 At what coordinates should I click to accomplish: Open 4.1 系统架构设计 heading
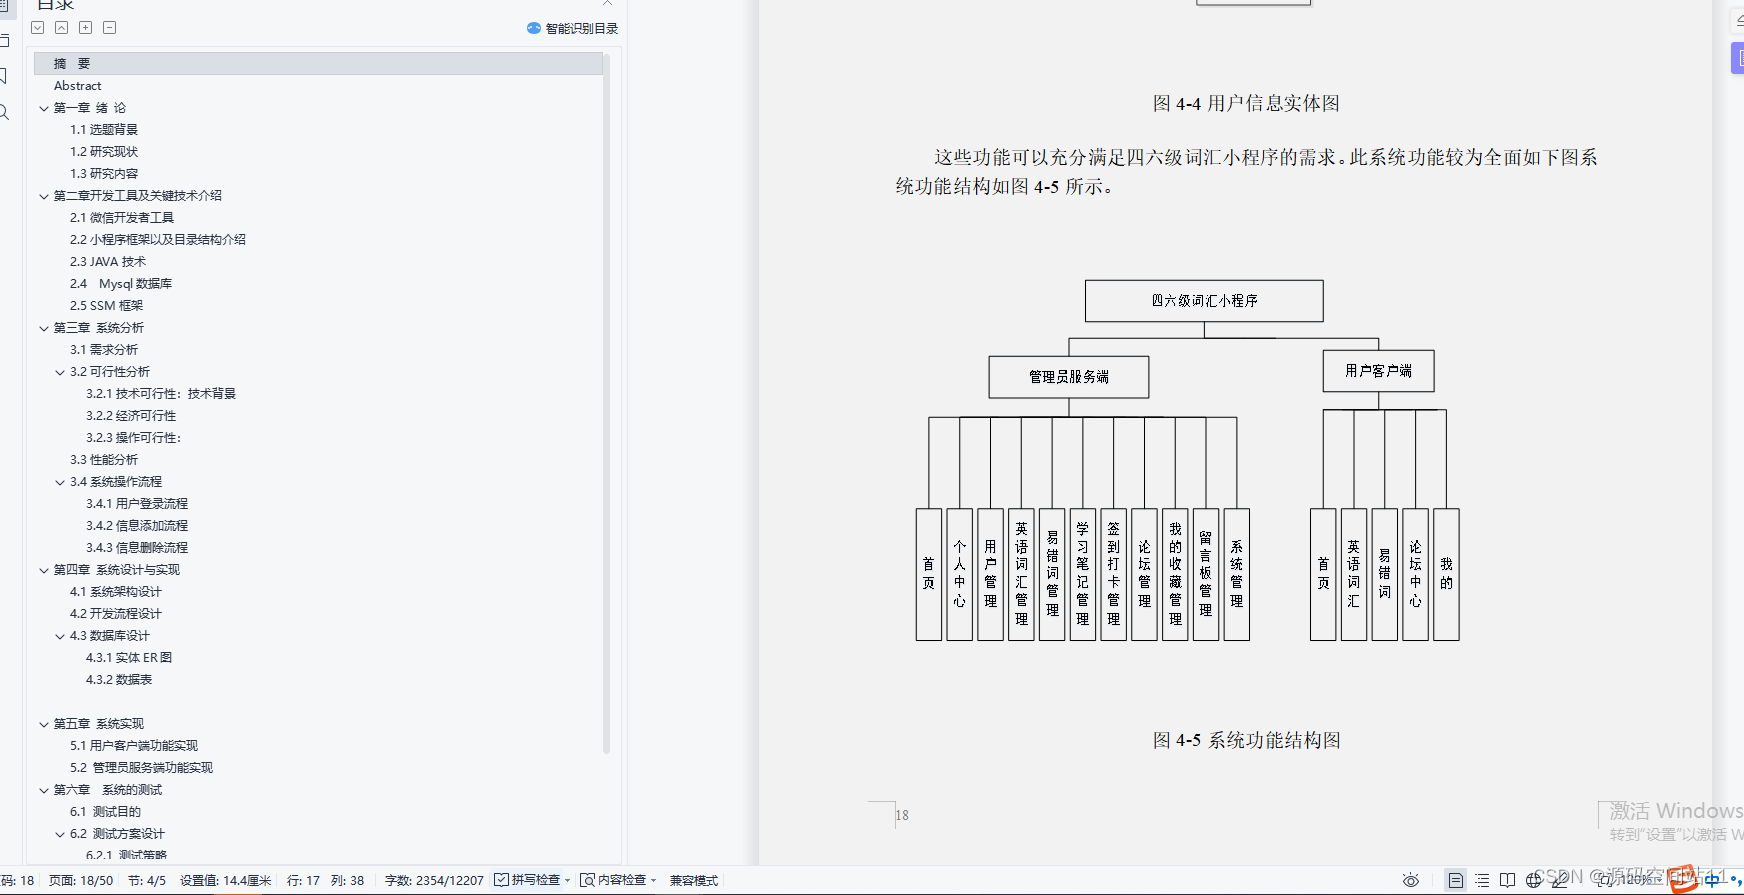116,592
